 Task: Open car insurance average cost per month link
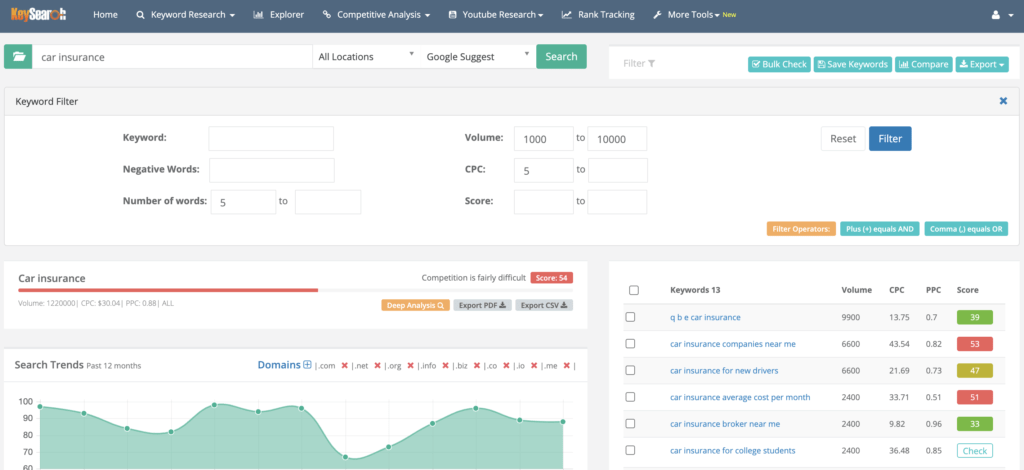pos(740,397)
